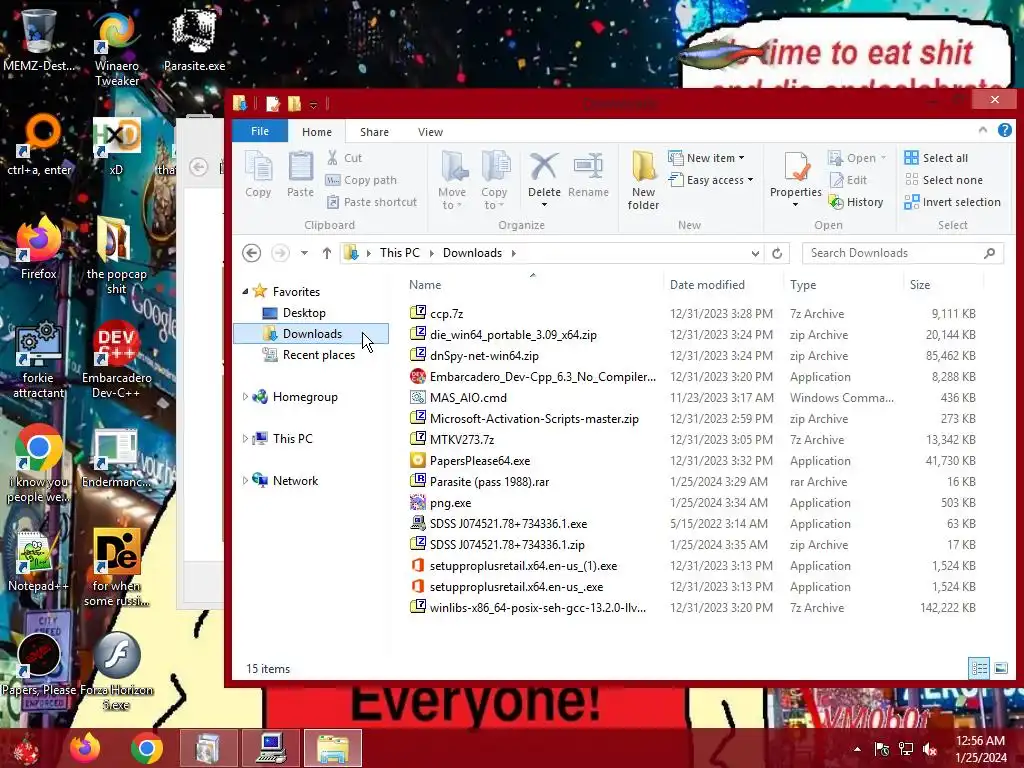Switch to the Share ribbon tab
The width and height of the screenshot is (1024, 768).
point(374,132)
